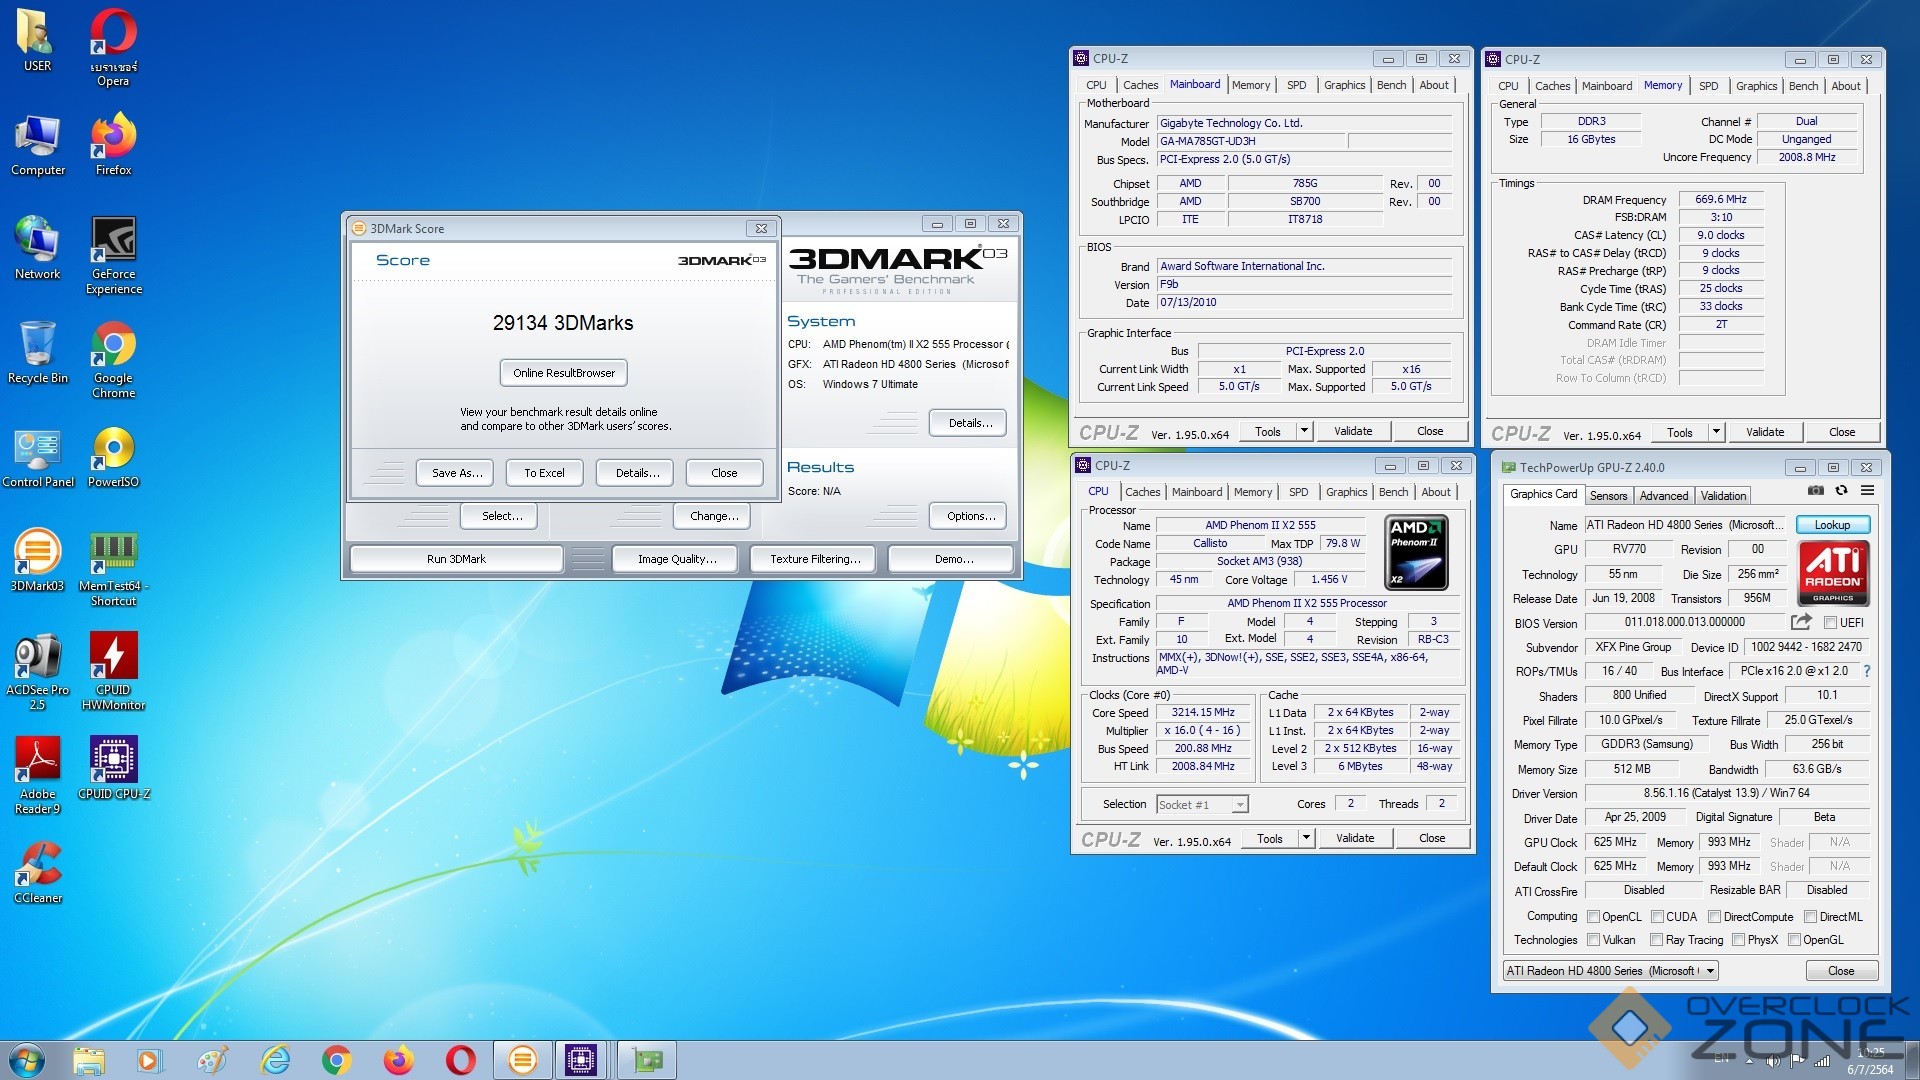Check the OpenCL checkbox
Image resolution: width=1920 pixels, height=1080 pixels.
(x=1594, y=917)
